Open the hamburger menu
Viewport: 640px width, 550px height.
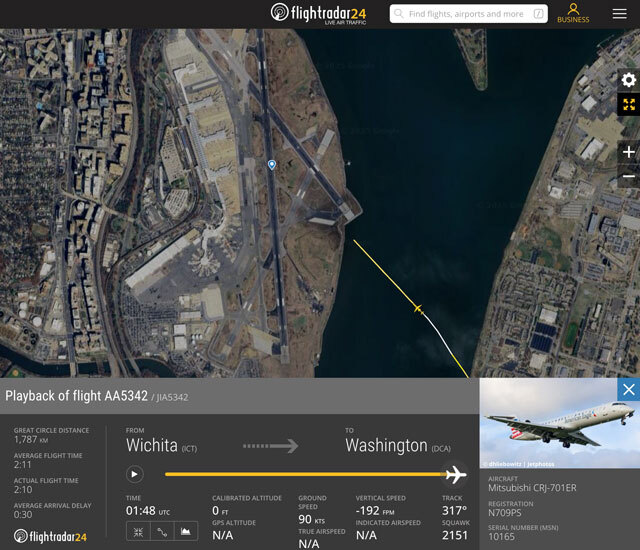coord(619,14)
